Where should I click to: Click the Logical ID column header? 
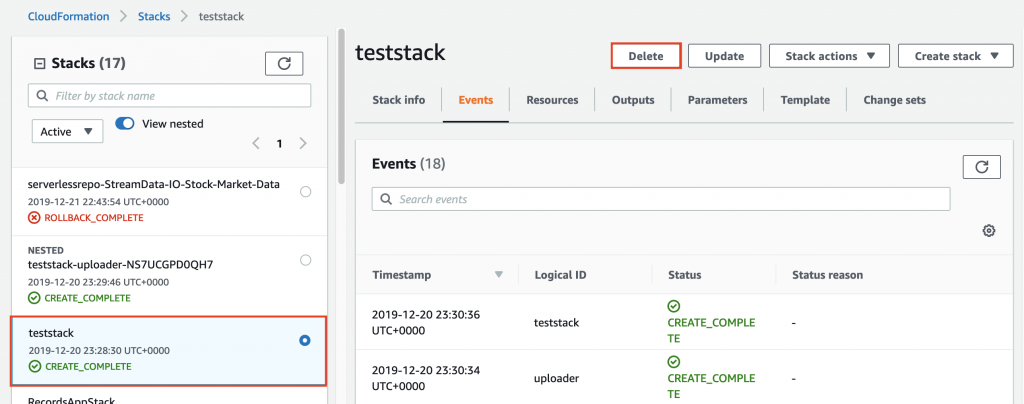(x=560, y=275)
